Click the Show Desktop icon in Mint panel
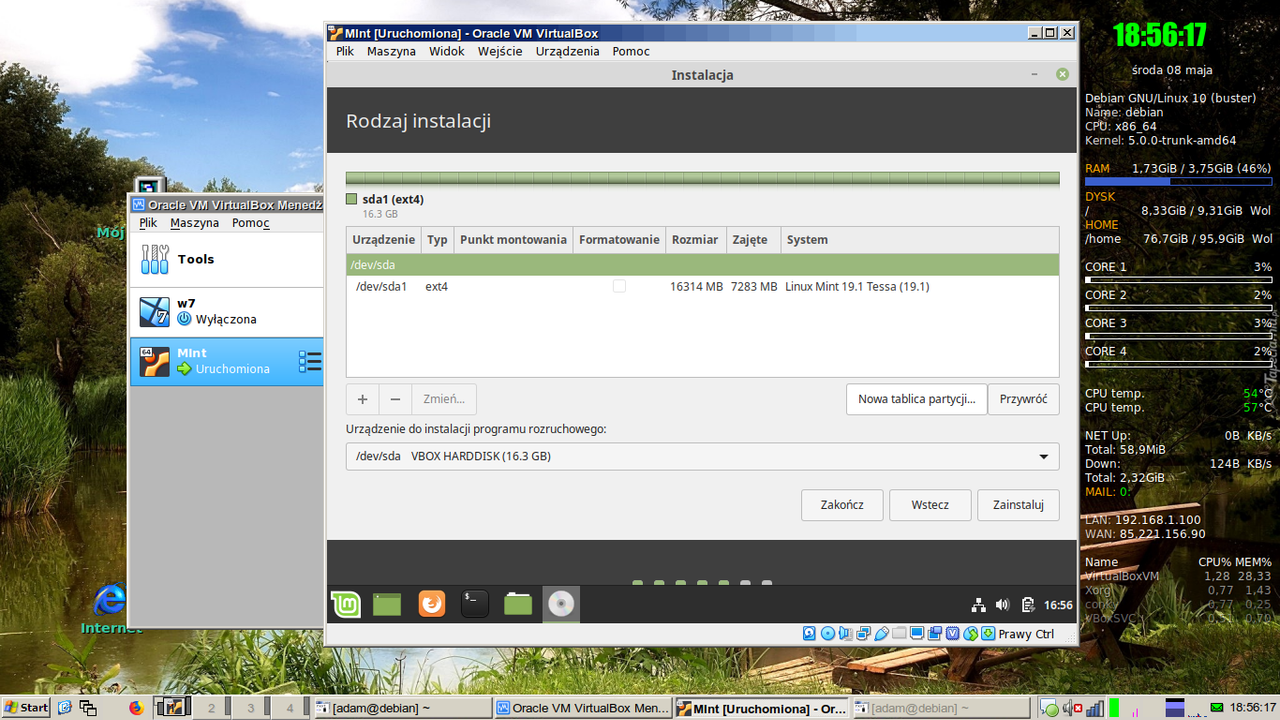The image size is (1280, 720). tap(387, 604)
